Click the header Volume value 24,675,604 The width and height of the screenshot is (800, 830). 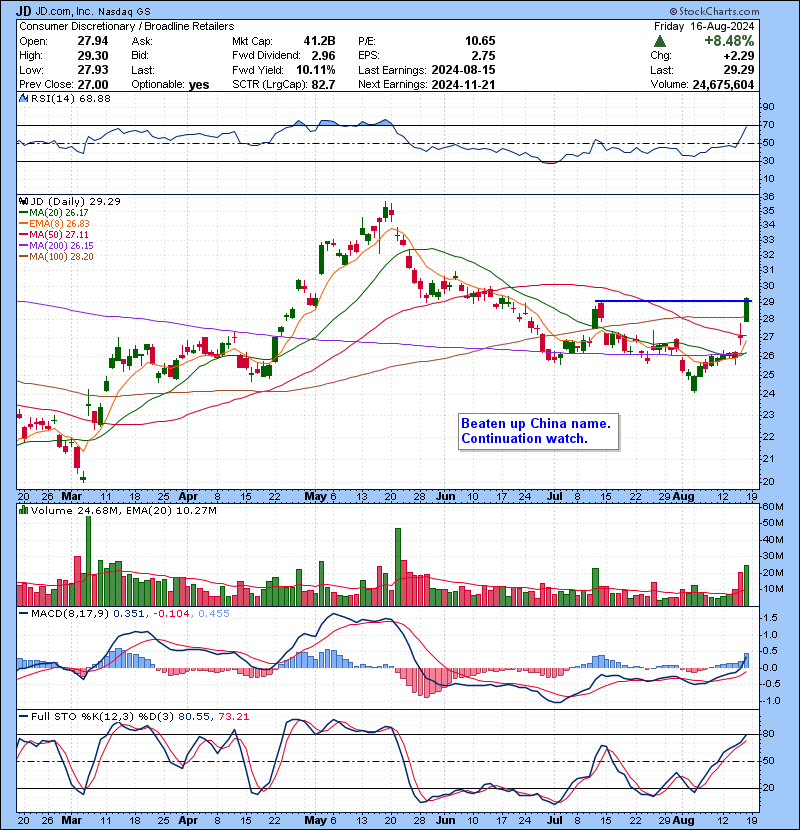(723, 85)
